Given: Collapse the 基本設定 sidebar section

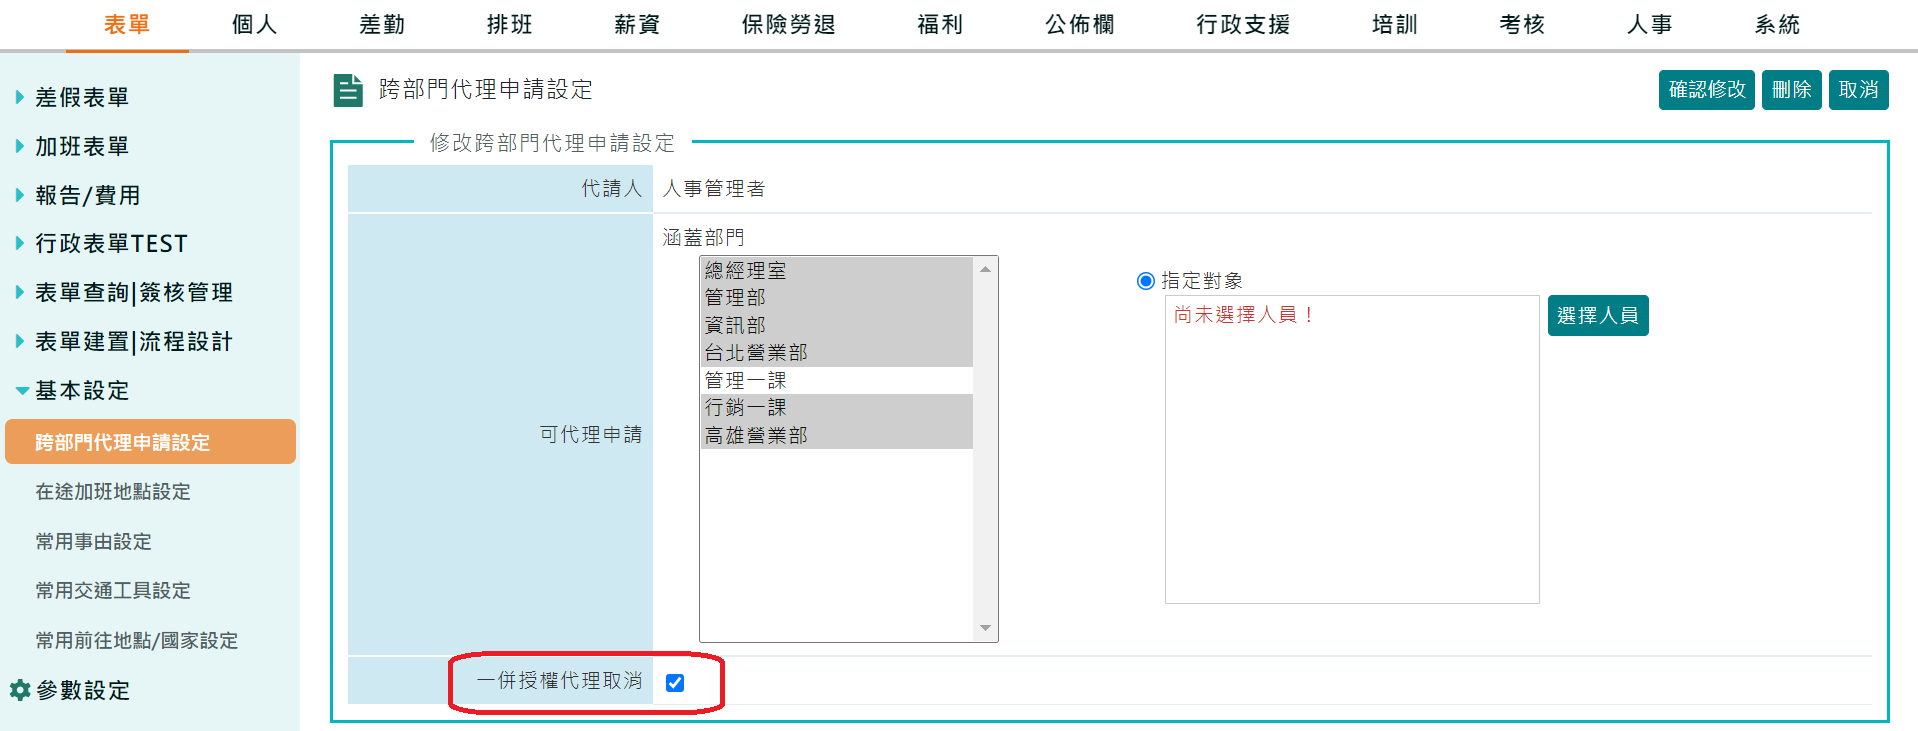Looking at the screenshot, I should pyautogui.click(x=72, y=390).
